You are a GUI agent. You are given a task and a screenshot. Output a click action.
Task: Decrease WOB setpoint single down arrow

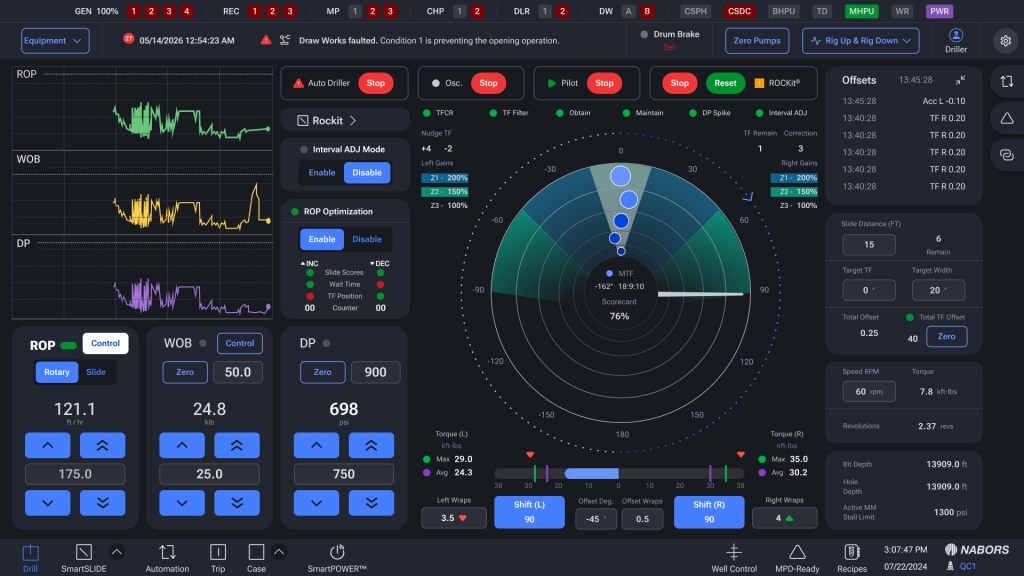tap(182, 503)
